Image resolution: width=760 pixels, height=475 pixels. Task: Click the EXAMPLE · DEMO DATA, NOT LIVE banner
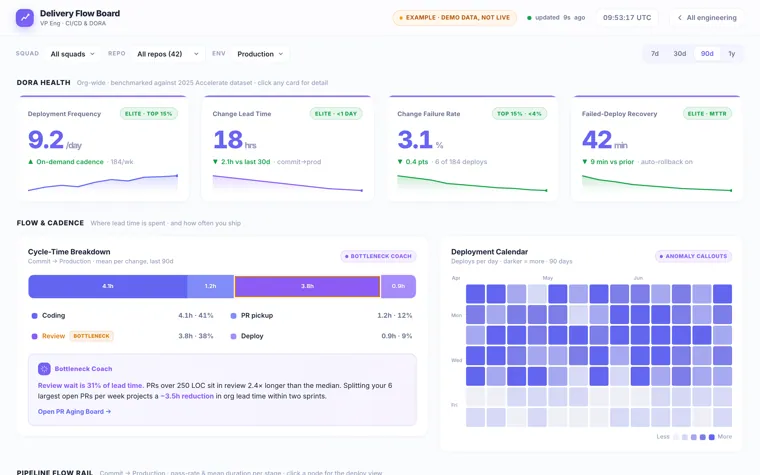click(454, 18)
